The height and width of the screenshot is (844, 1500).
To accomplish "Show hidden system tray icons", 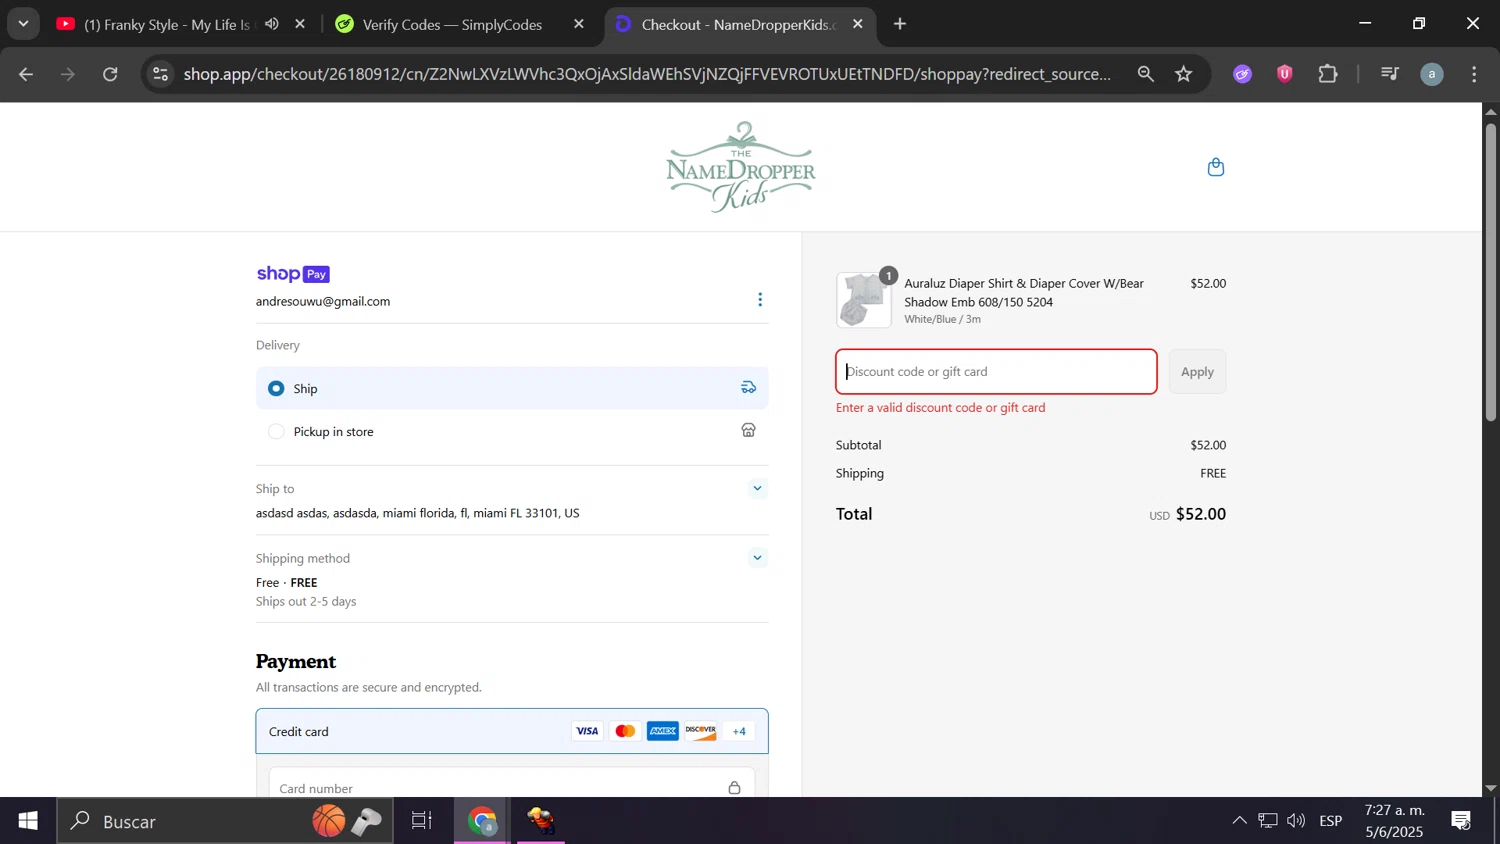I will tap(1239, 821).
